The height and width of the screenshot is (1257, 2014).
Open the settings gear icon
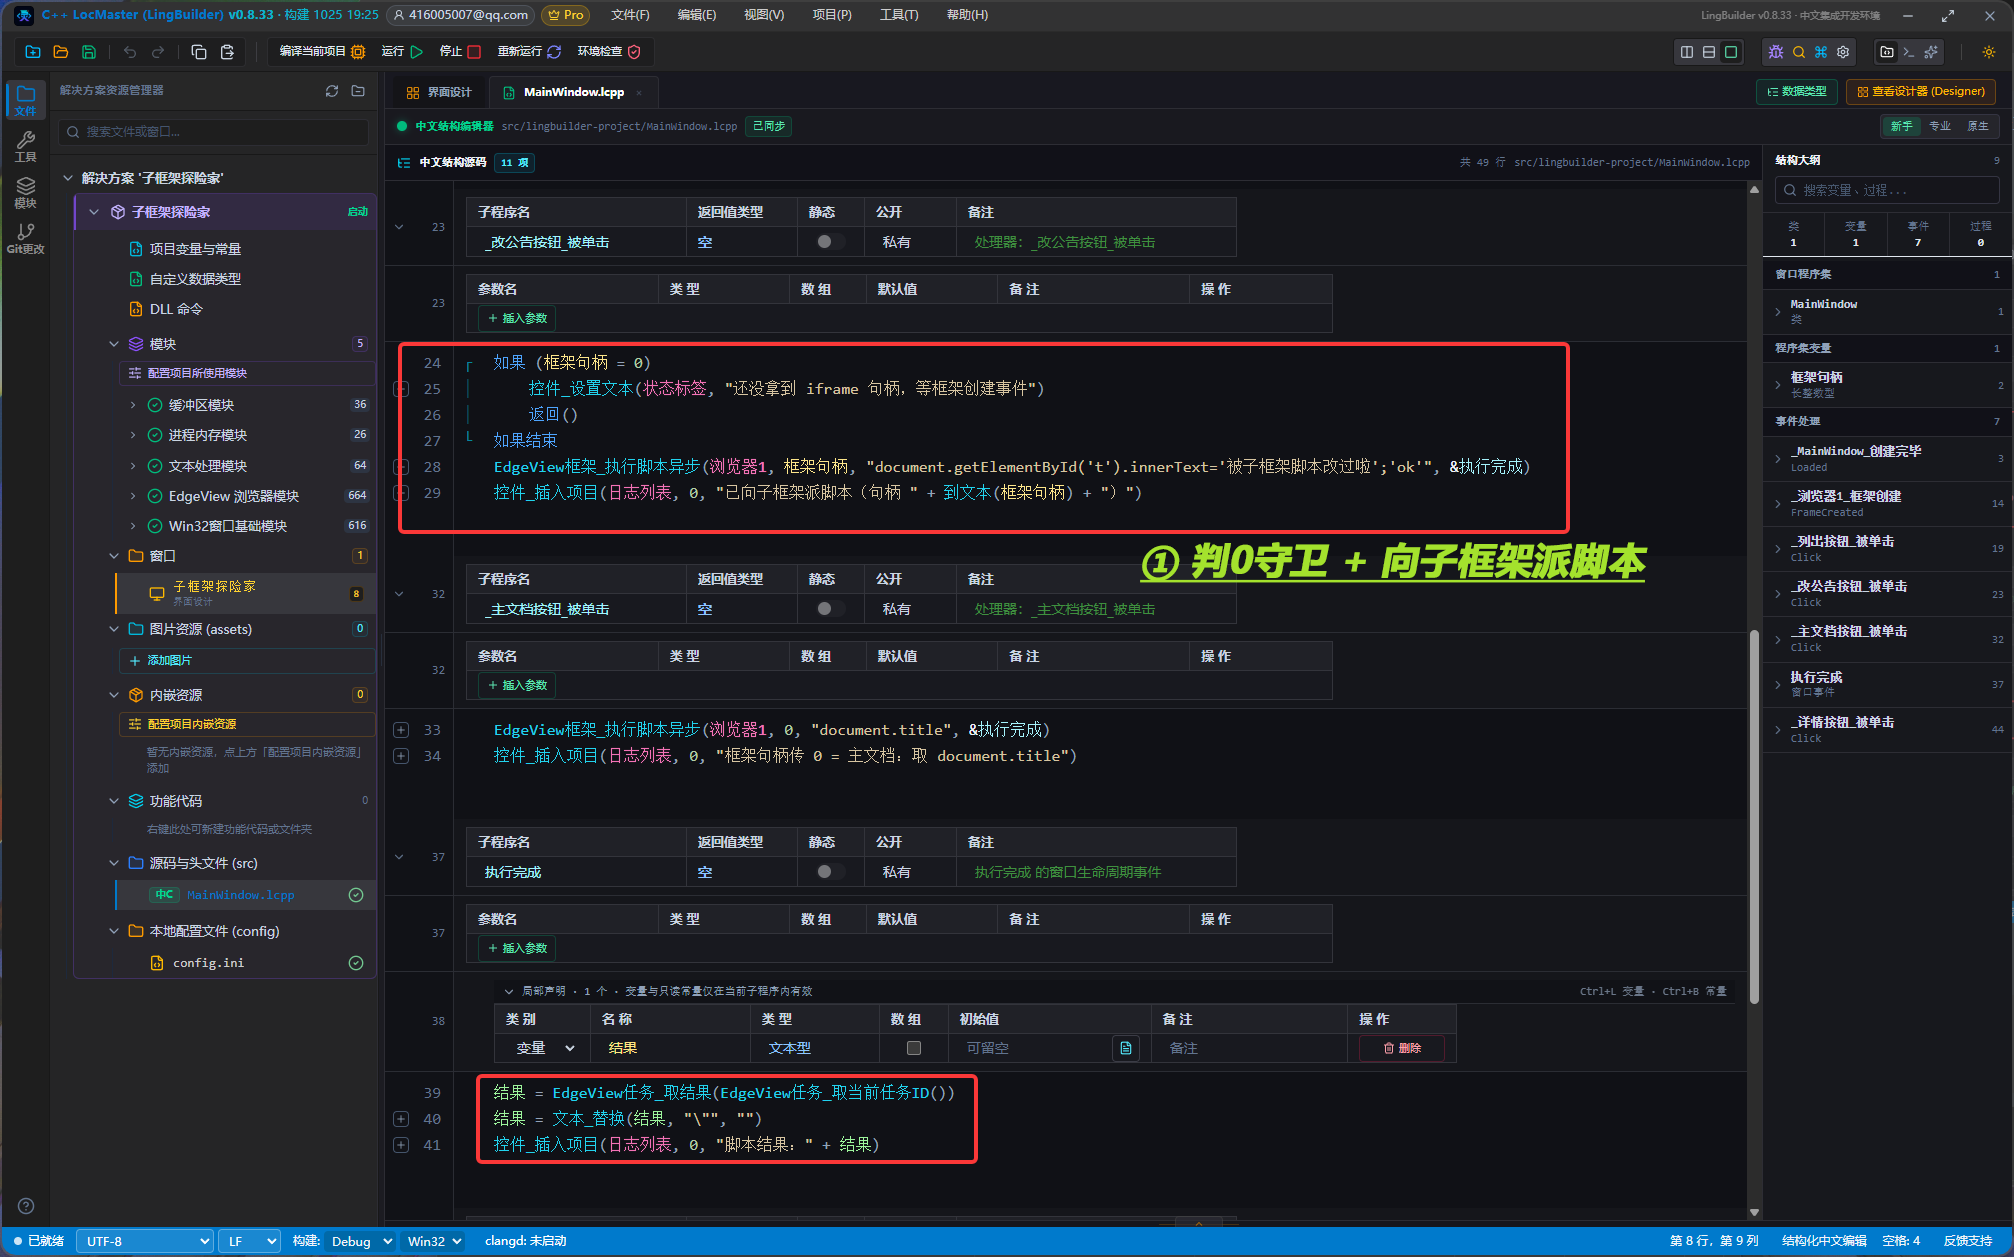pyautogui.click(x=1843, y=52)
